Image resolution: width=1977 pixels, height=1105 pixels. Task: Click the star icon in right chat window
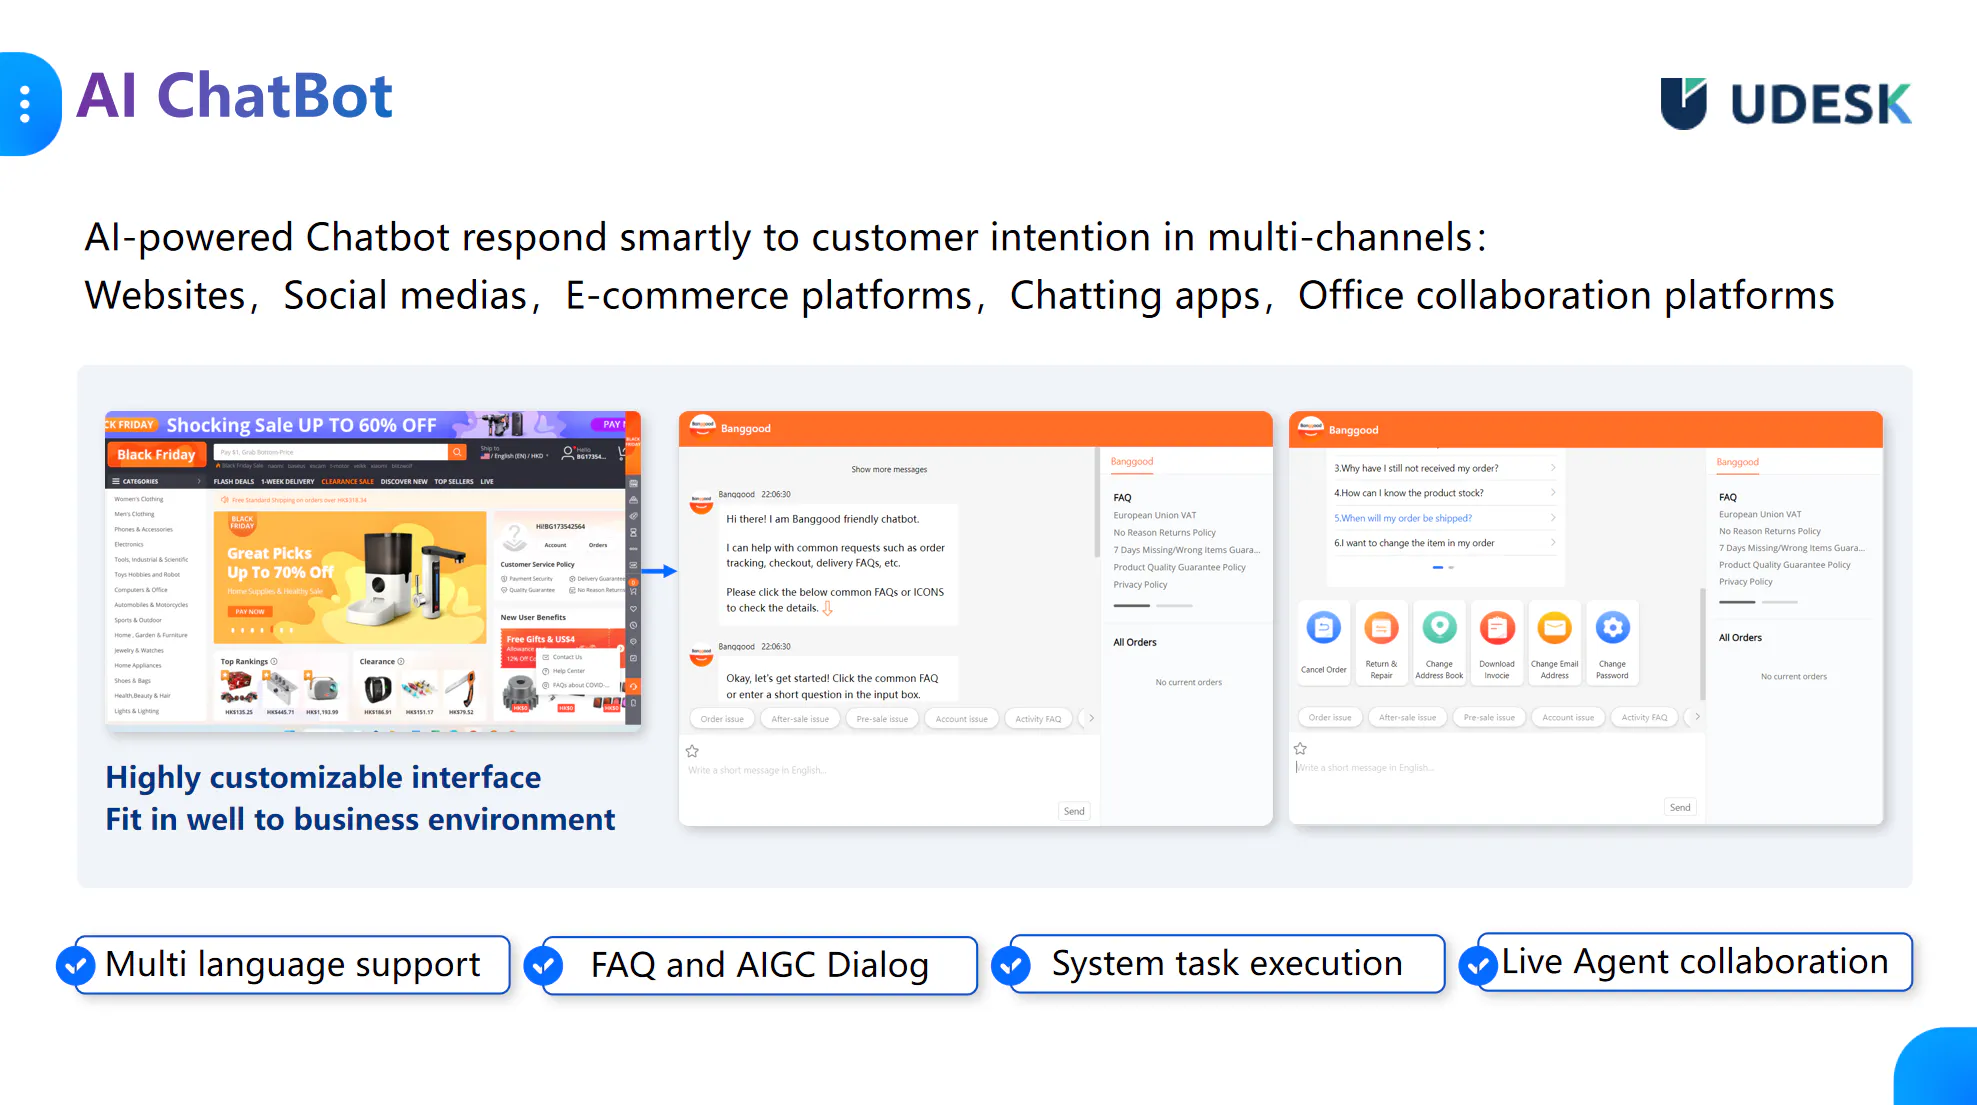1300,748
